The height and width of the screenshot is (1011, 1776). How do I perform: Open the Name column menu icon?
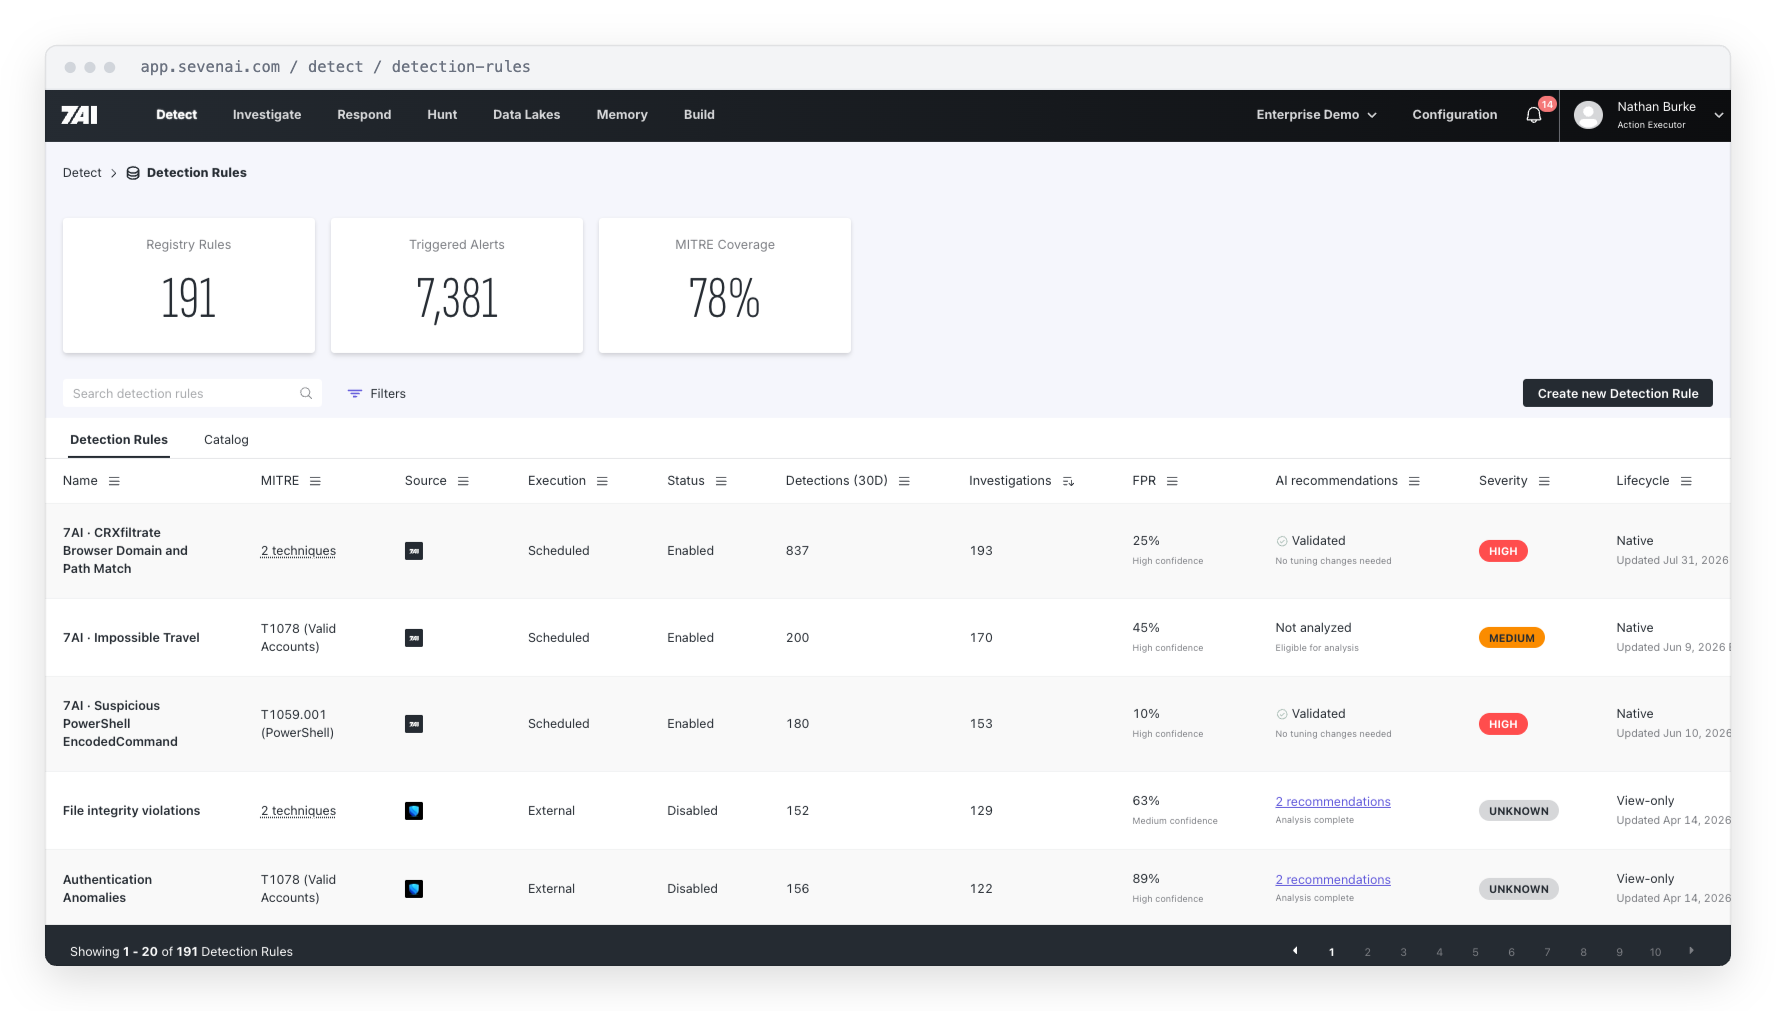click(x=114, y=481)
